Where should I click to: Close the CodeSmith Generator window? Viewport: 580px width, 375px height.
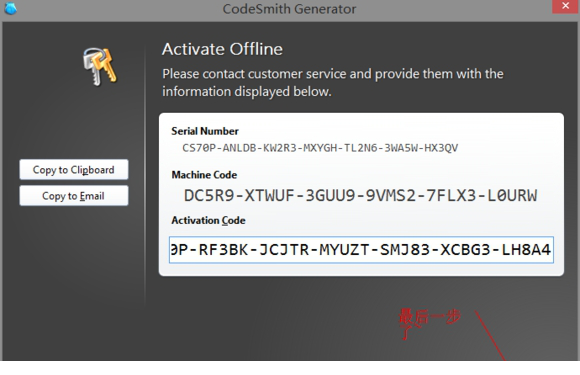[565, 6]
